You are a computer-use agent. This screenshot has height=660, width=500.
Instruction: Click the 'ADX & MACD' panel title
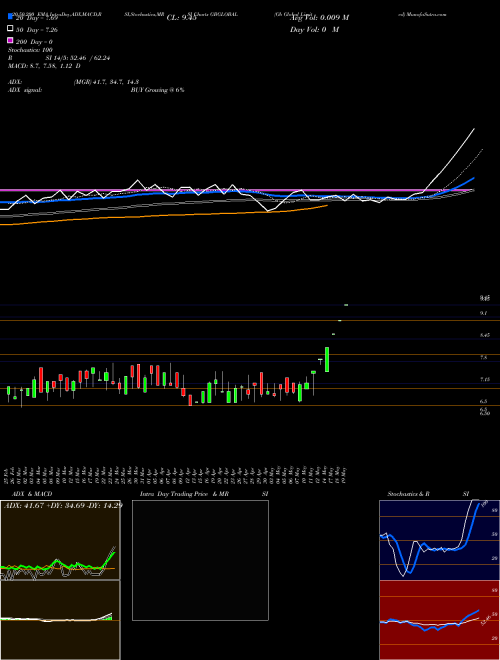pyautogui.click(x=32, y=494)
